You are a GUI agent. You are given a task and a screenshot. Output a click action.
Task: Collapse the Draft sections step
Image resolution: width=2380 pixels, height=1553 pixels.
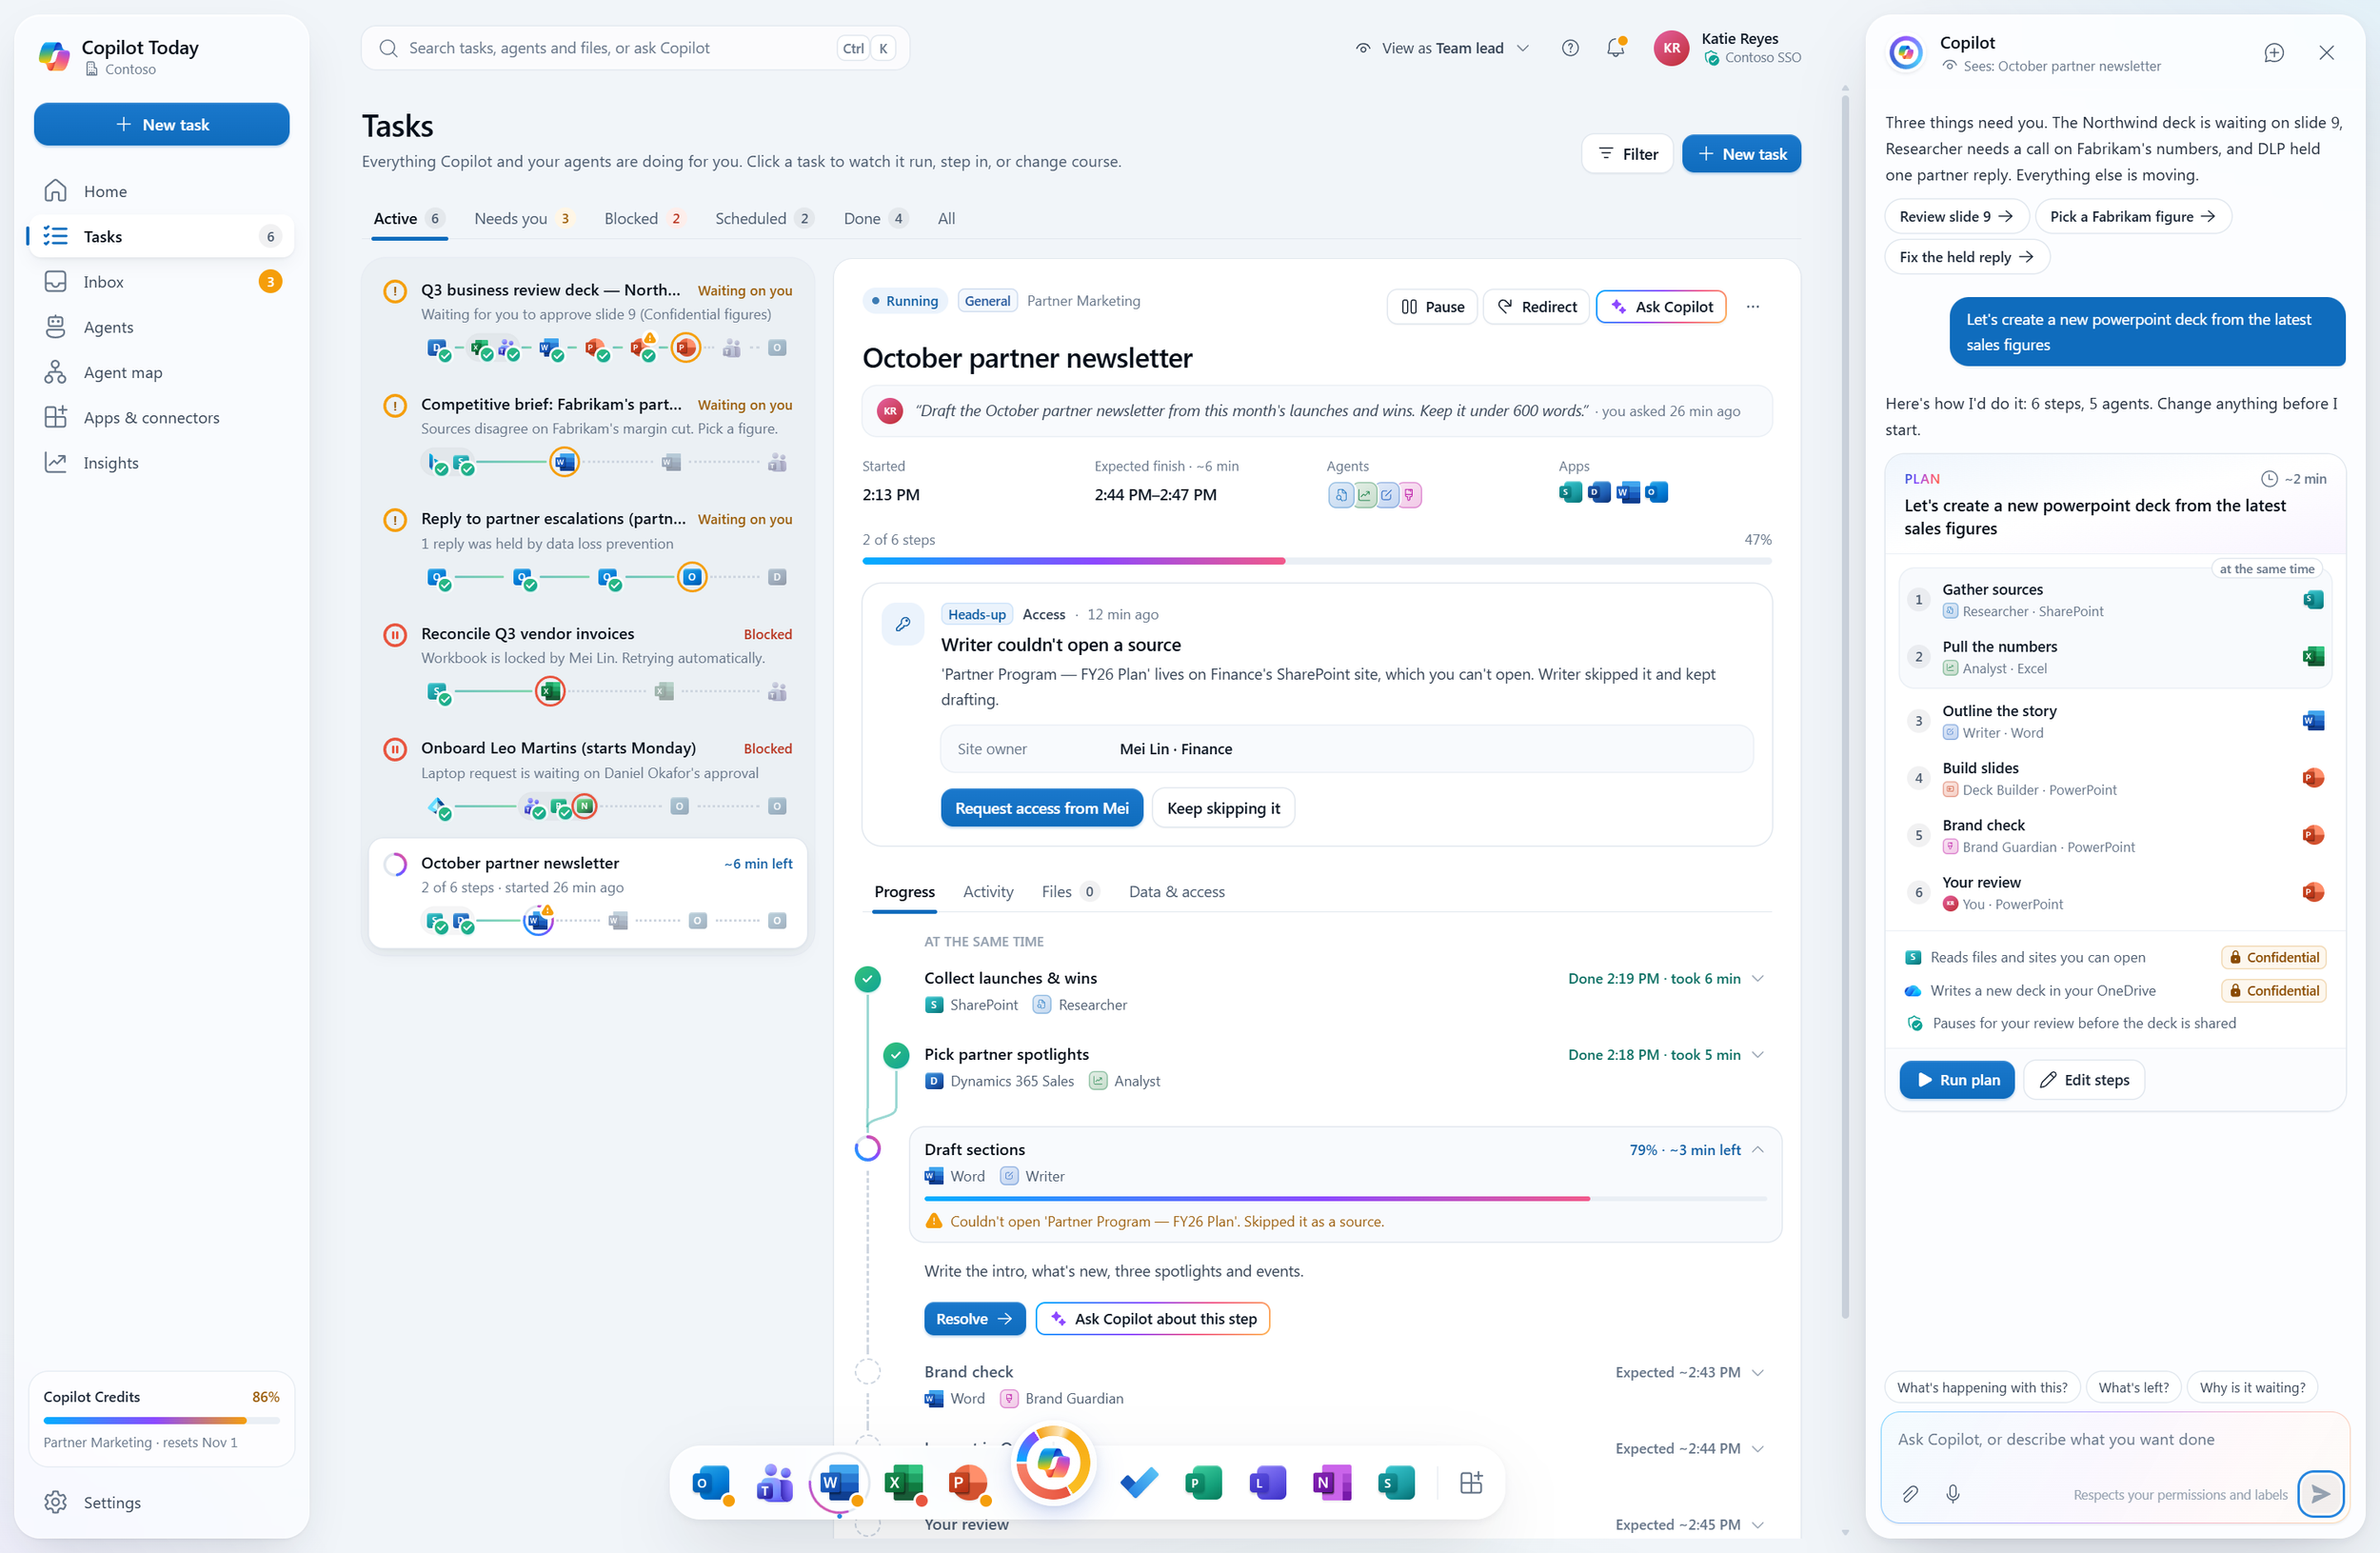pyautogui.click(x=1758, y=1150)
